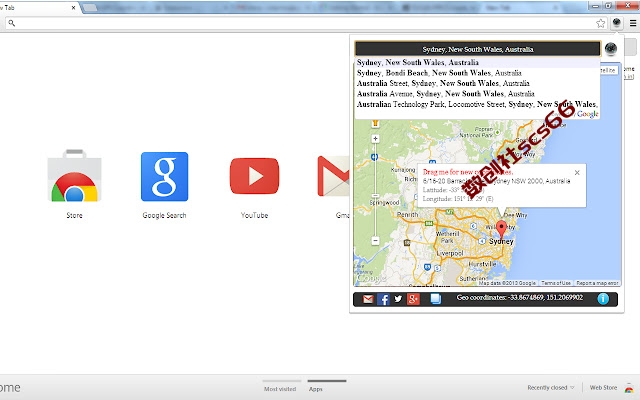
Task: Open the Web Store link
Action: [x=603, y=388]
